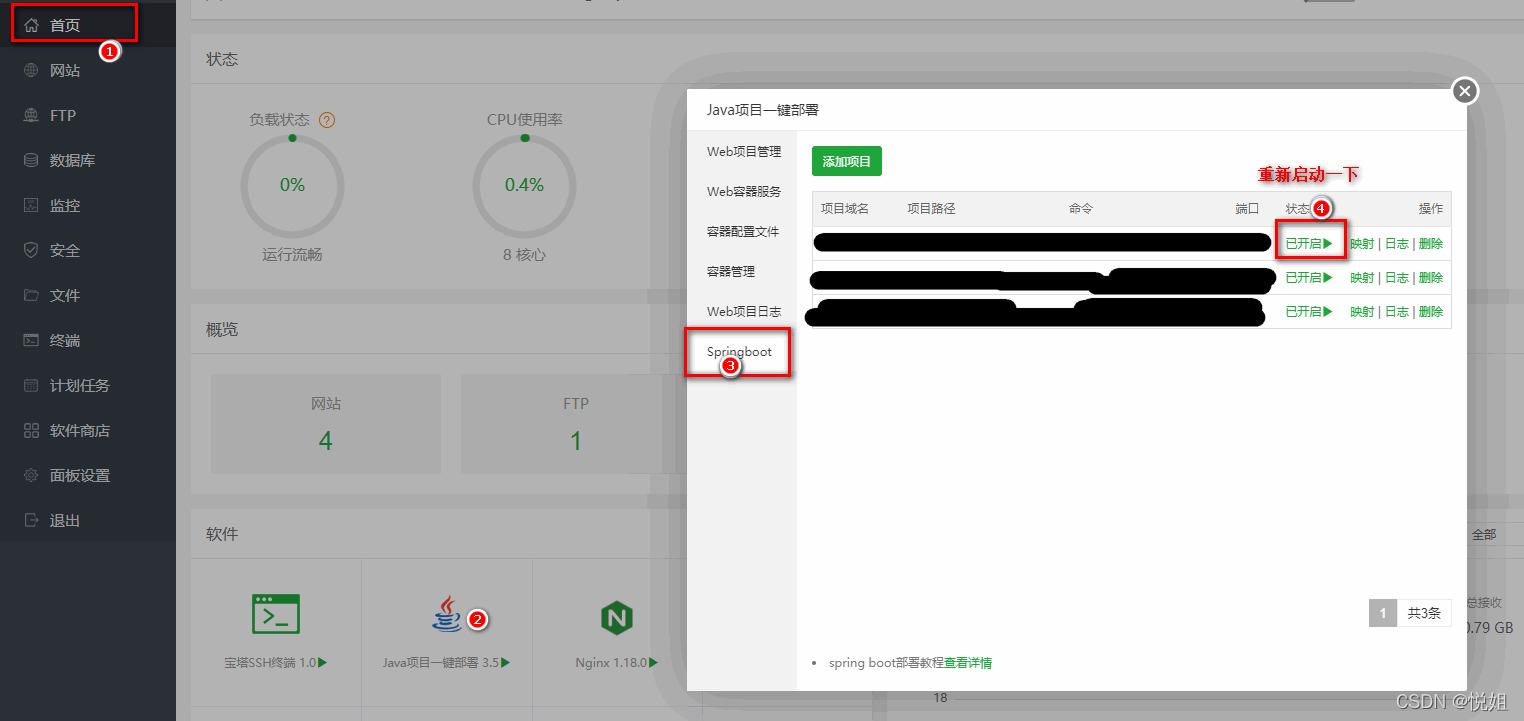This screenshot has width=1524, height=721.
Task: Click the shield icon for 安全
Action: tap(31, 250)
